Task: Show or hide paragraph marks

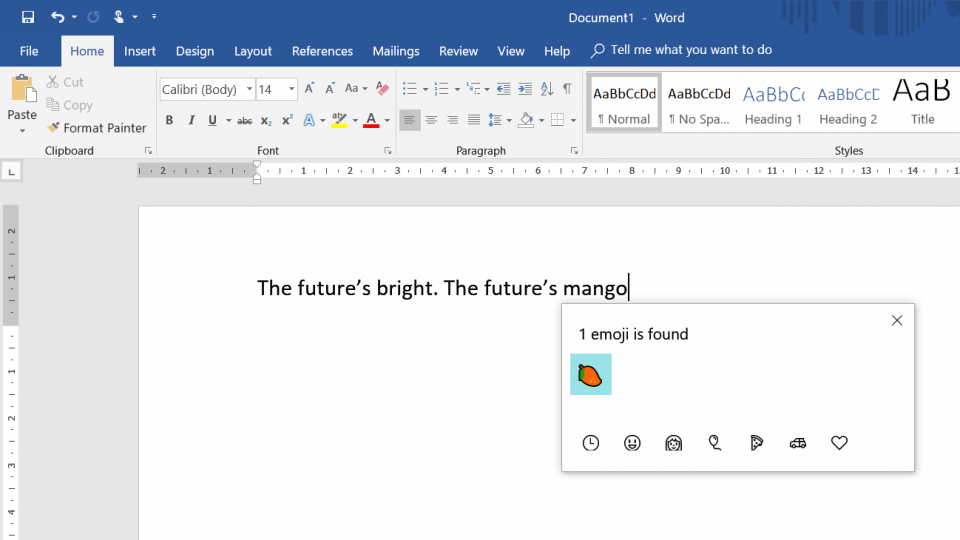Action: click(x=568, y=89)
